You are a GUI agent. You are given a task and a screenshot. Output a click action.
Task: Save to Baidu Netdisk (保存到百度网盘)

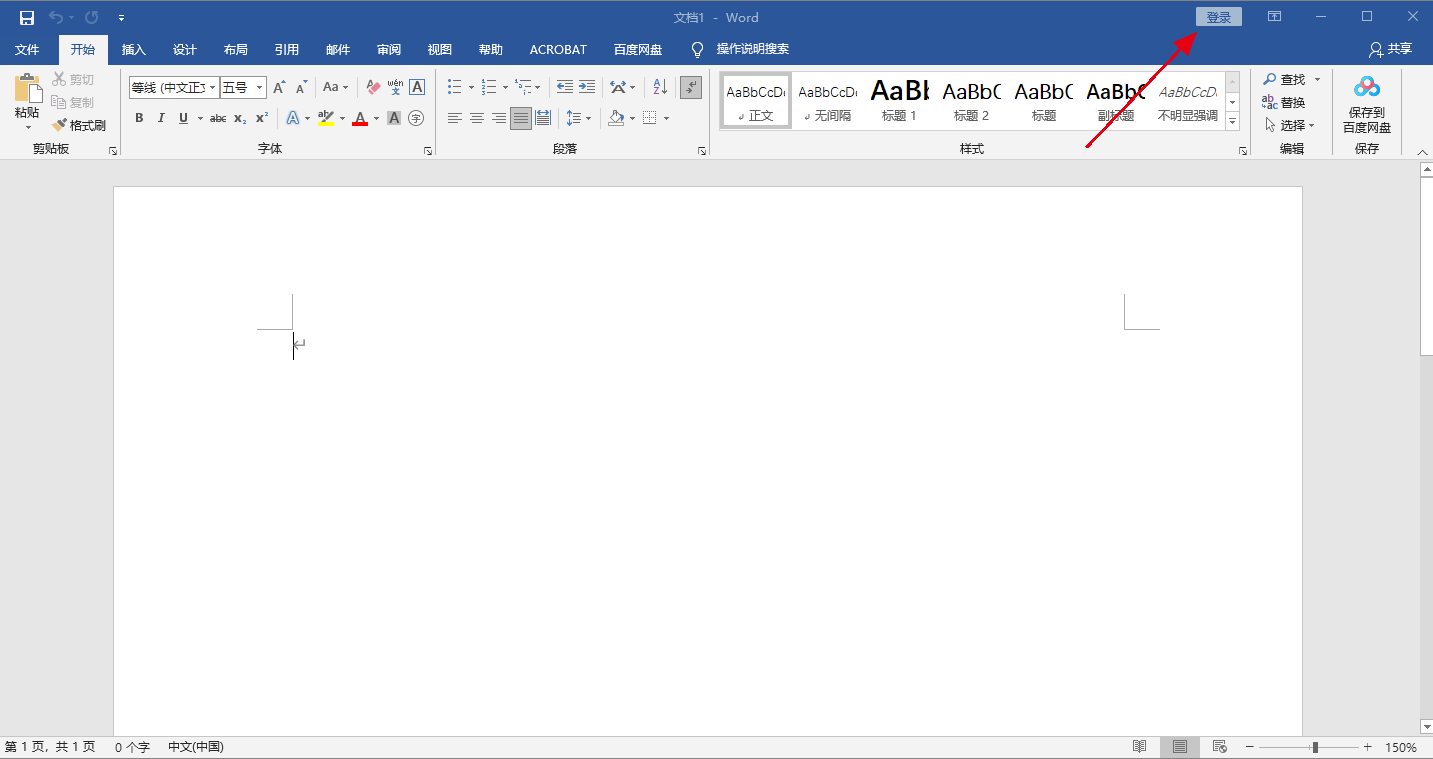[1367, 104]
